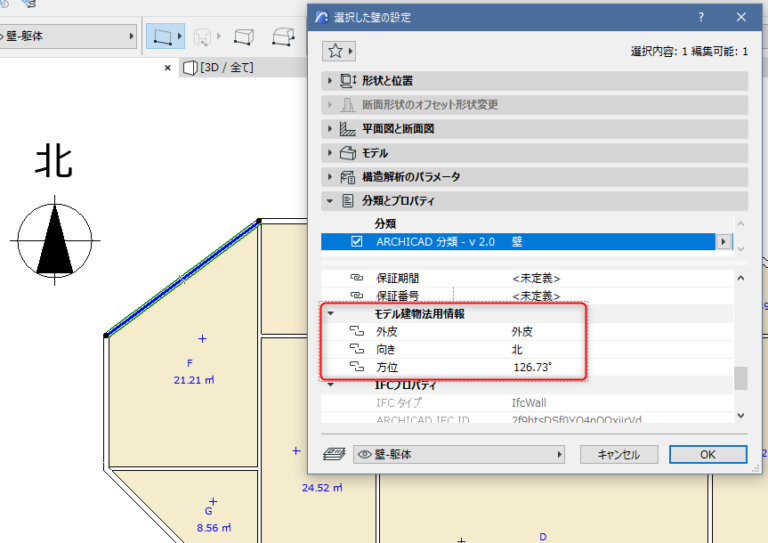The height and width of the screenshot is (543, 768).
Task: Click the expression icon beside 外皮
Action: click(x=357, y=331)
